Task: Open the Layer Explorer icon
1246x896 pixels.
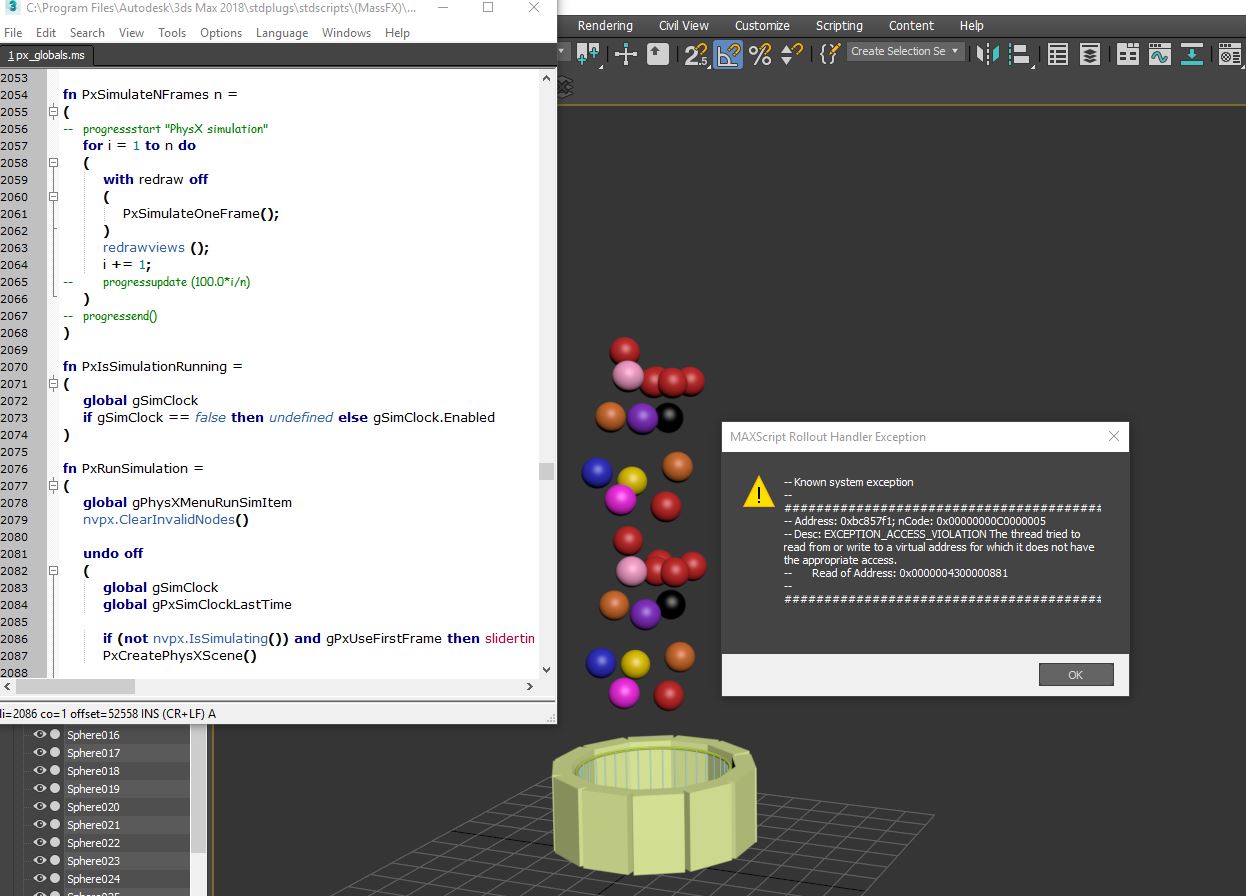Action: 1090,53
